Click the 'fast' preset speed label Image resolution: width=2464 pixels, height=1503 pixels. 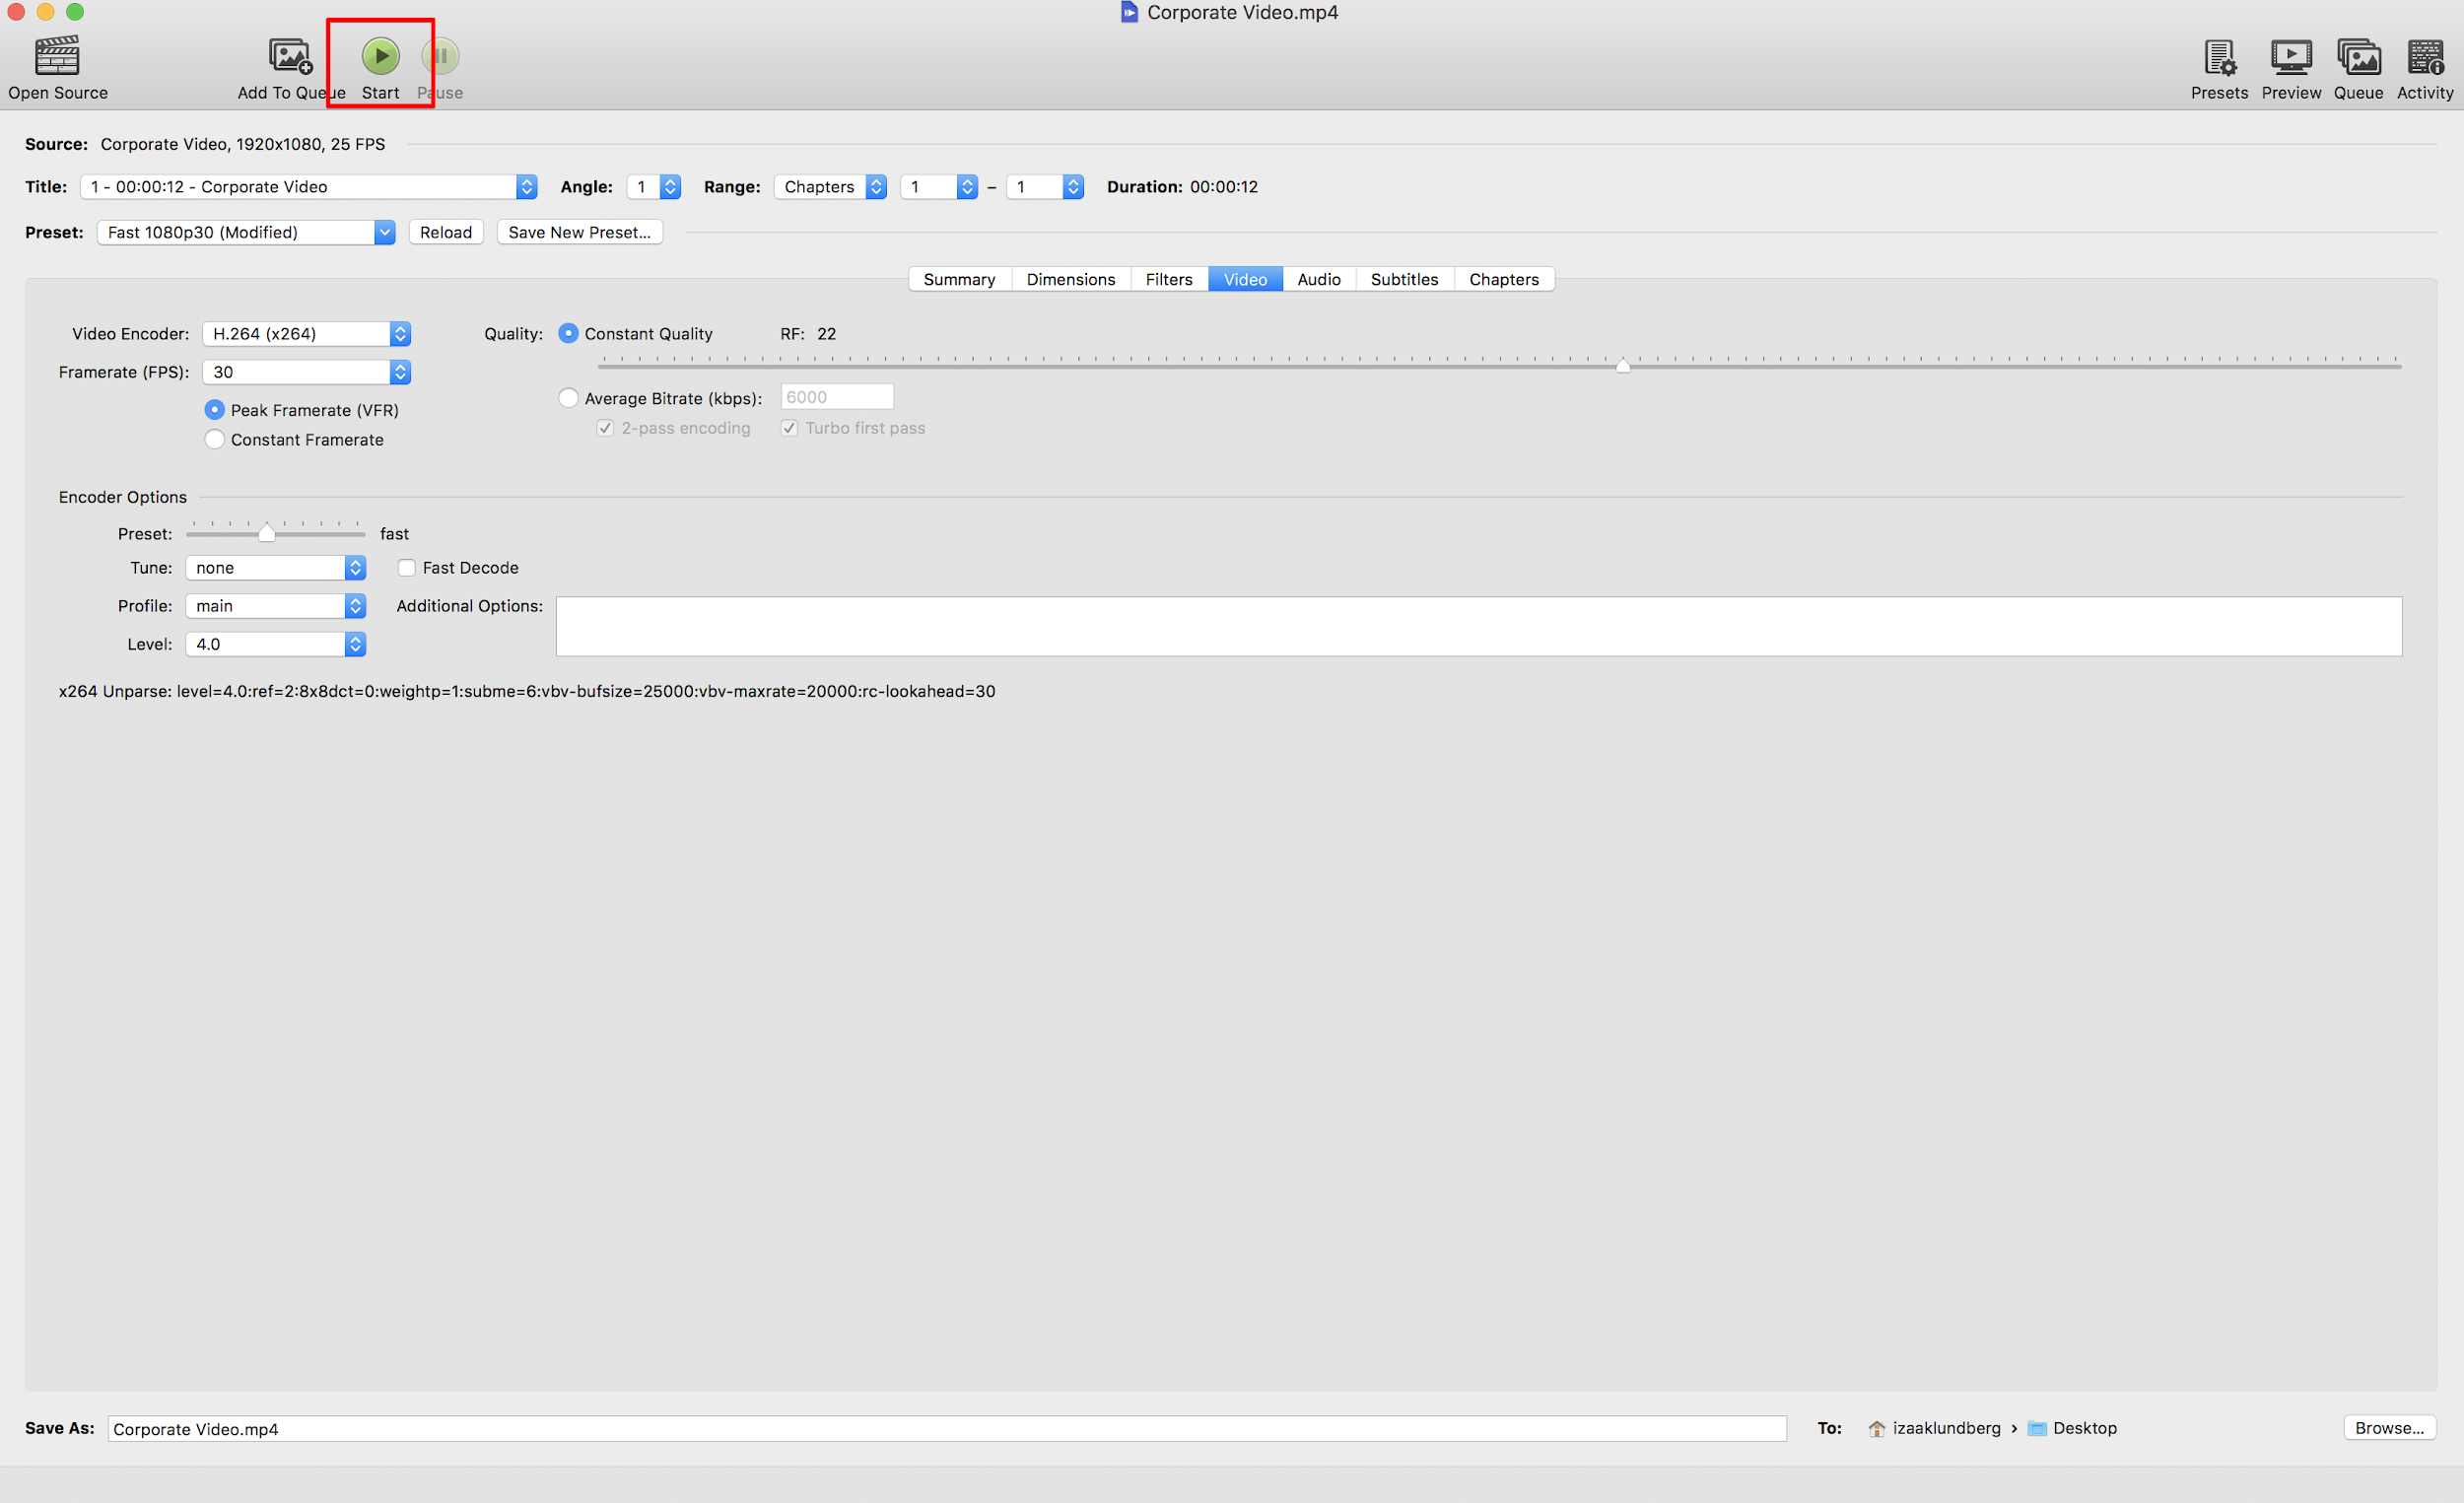coord(394,534)
